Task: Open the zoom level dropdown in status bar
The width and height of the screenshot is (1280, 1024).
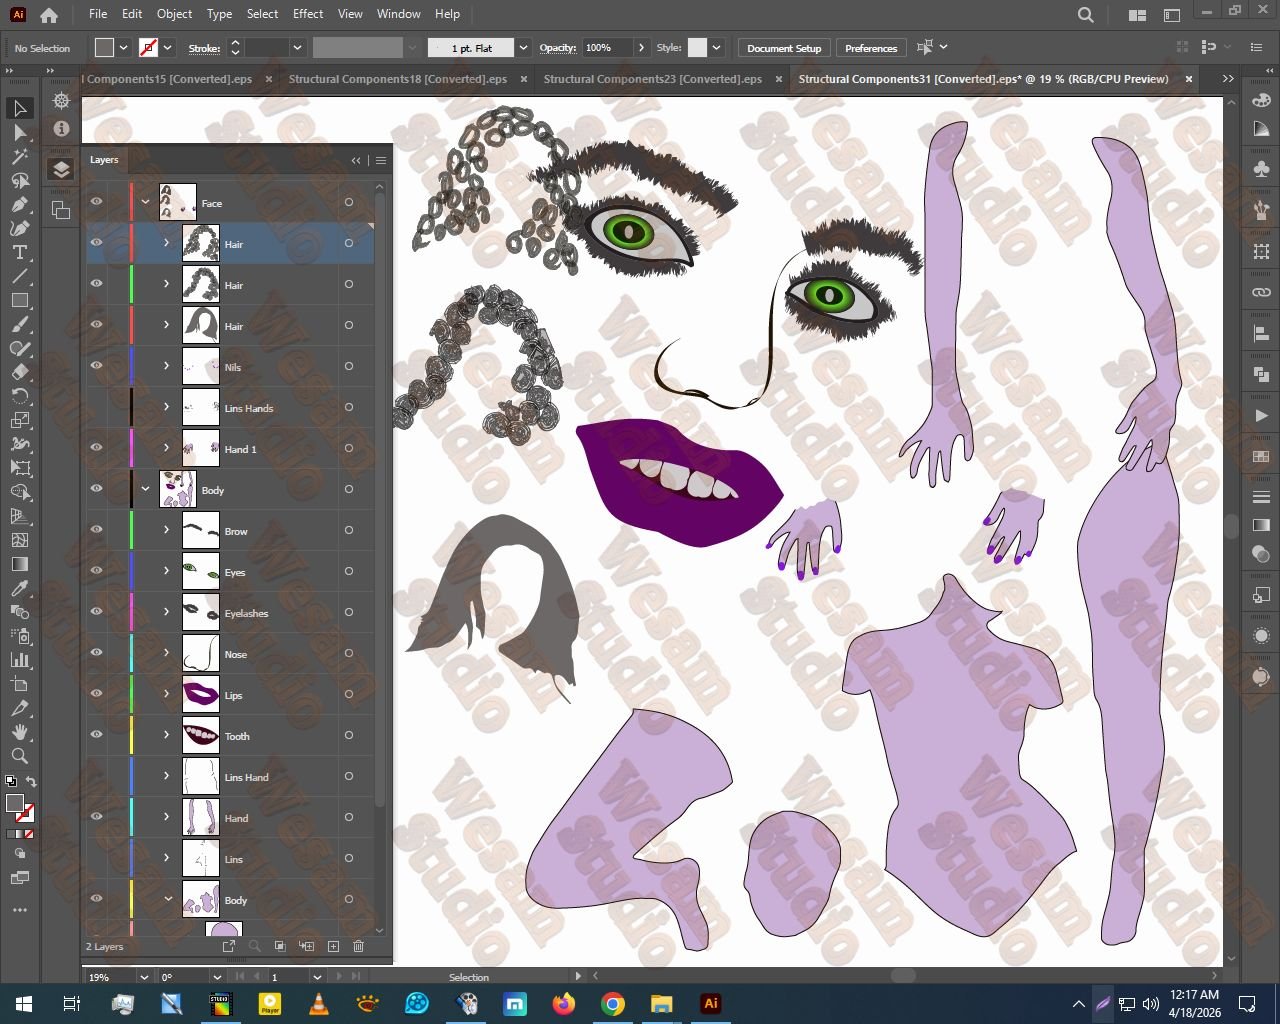Action: [x=144, y=977]
